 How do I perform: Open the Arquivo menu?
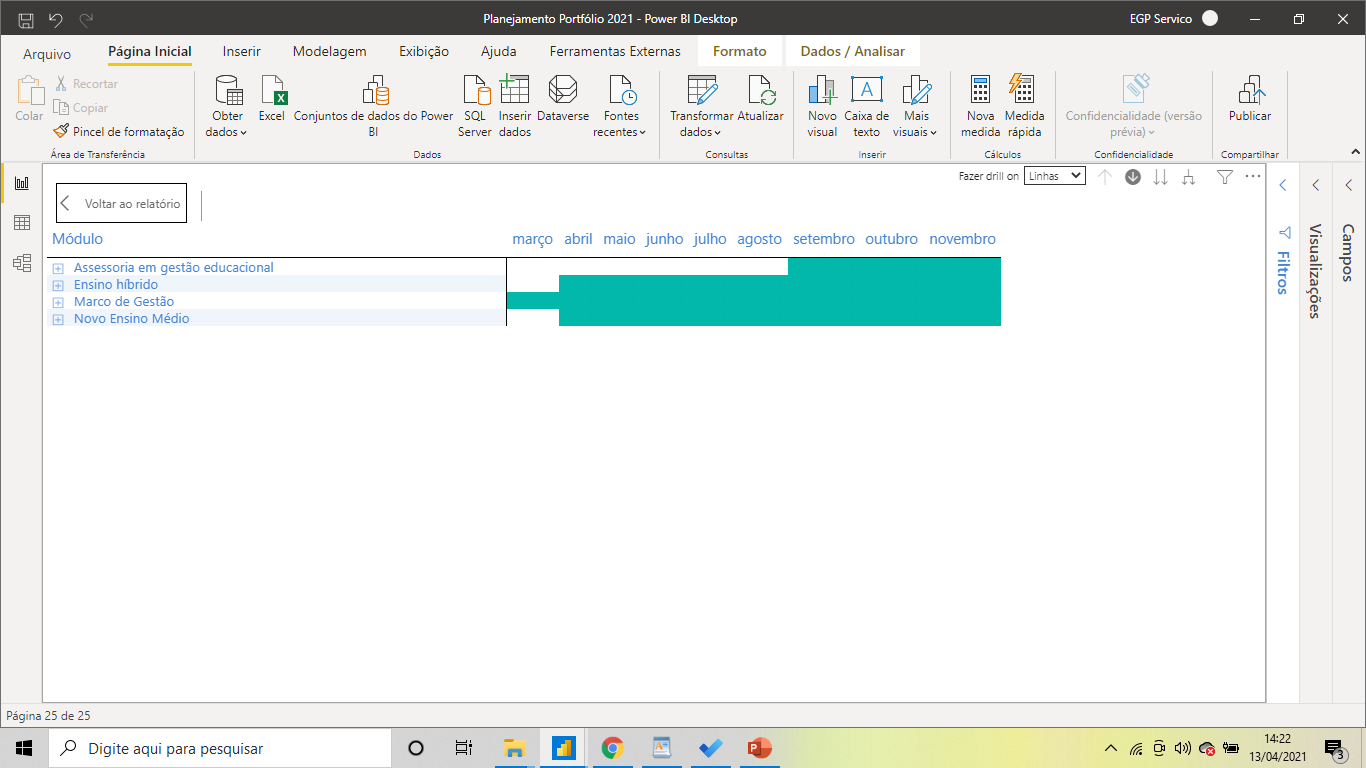pyautogui.click(x=47, y=53)
